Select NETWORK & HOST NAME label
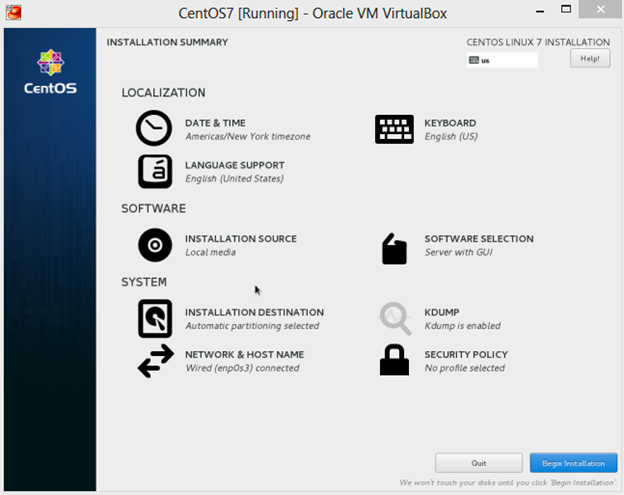The width and height of the screenshot is (624, 495). (x=244, y=355)
